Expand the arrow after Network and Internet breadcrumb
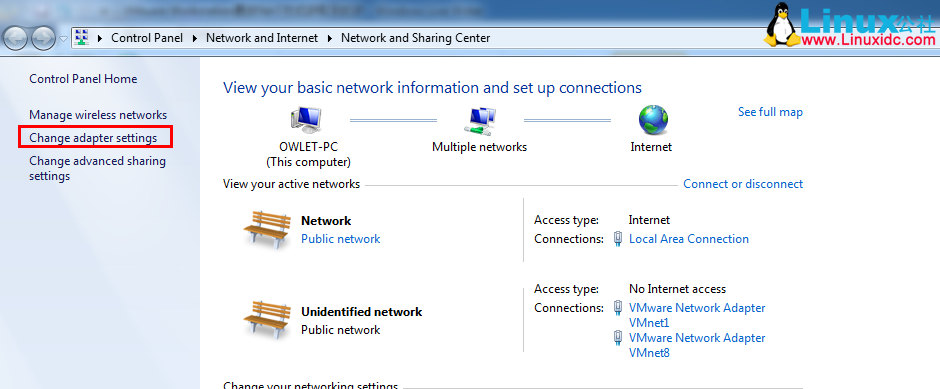 click(330, 38)
